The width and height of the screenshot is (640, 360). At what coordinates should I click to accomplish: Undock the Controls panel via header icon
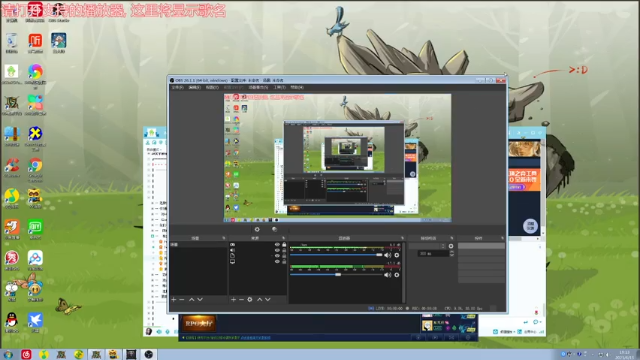(502, 238)
